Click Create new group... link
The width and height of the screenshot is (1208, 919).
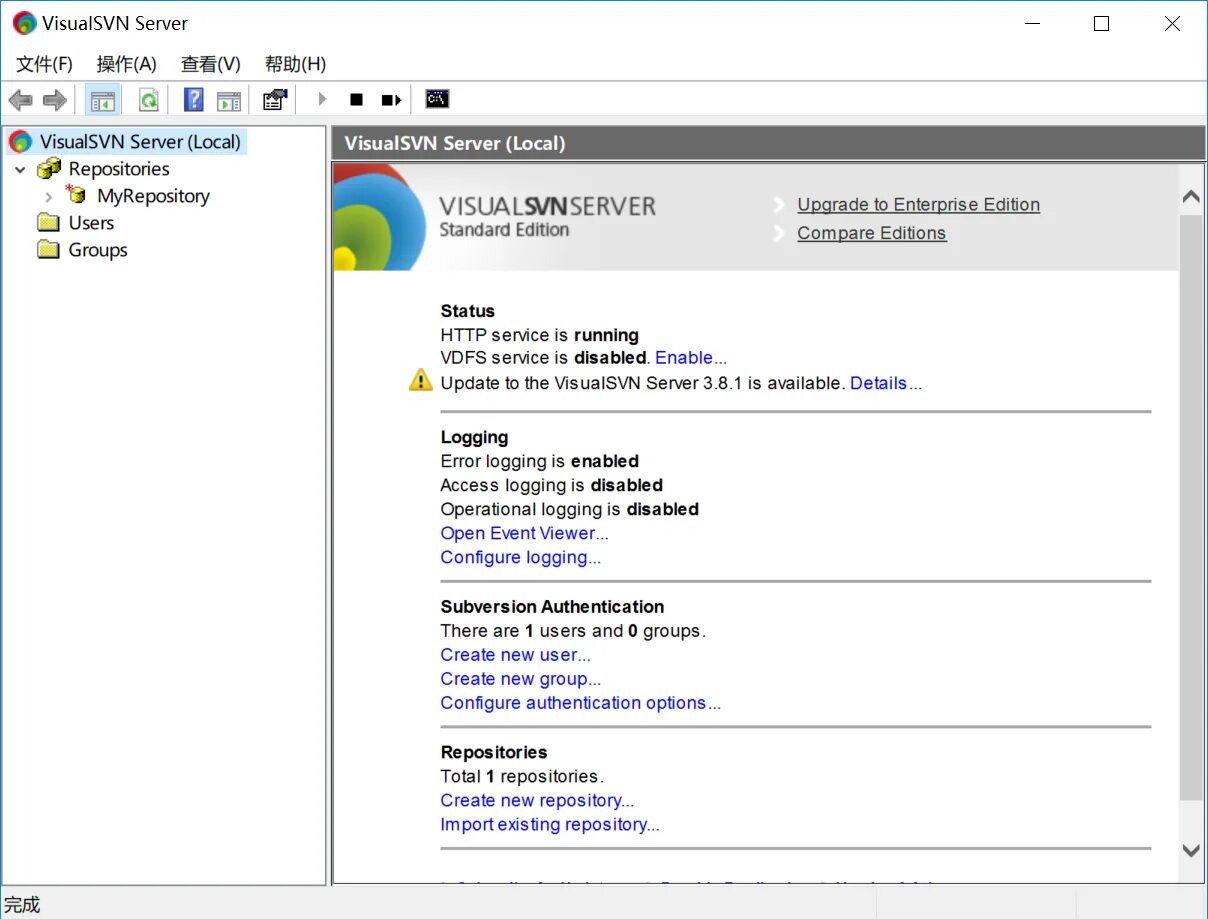coord(520,679)
